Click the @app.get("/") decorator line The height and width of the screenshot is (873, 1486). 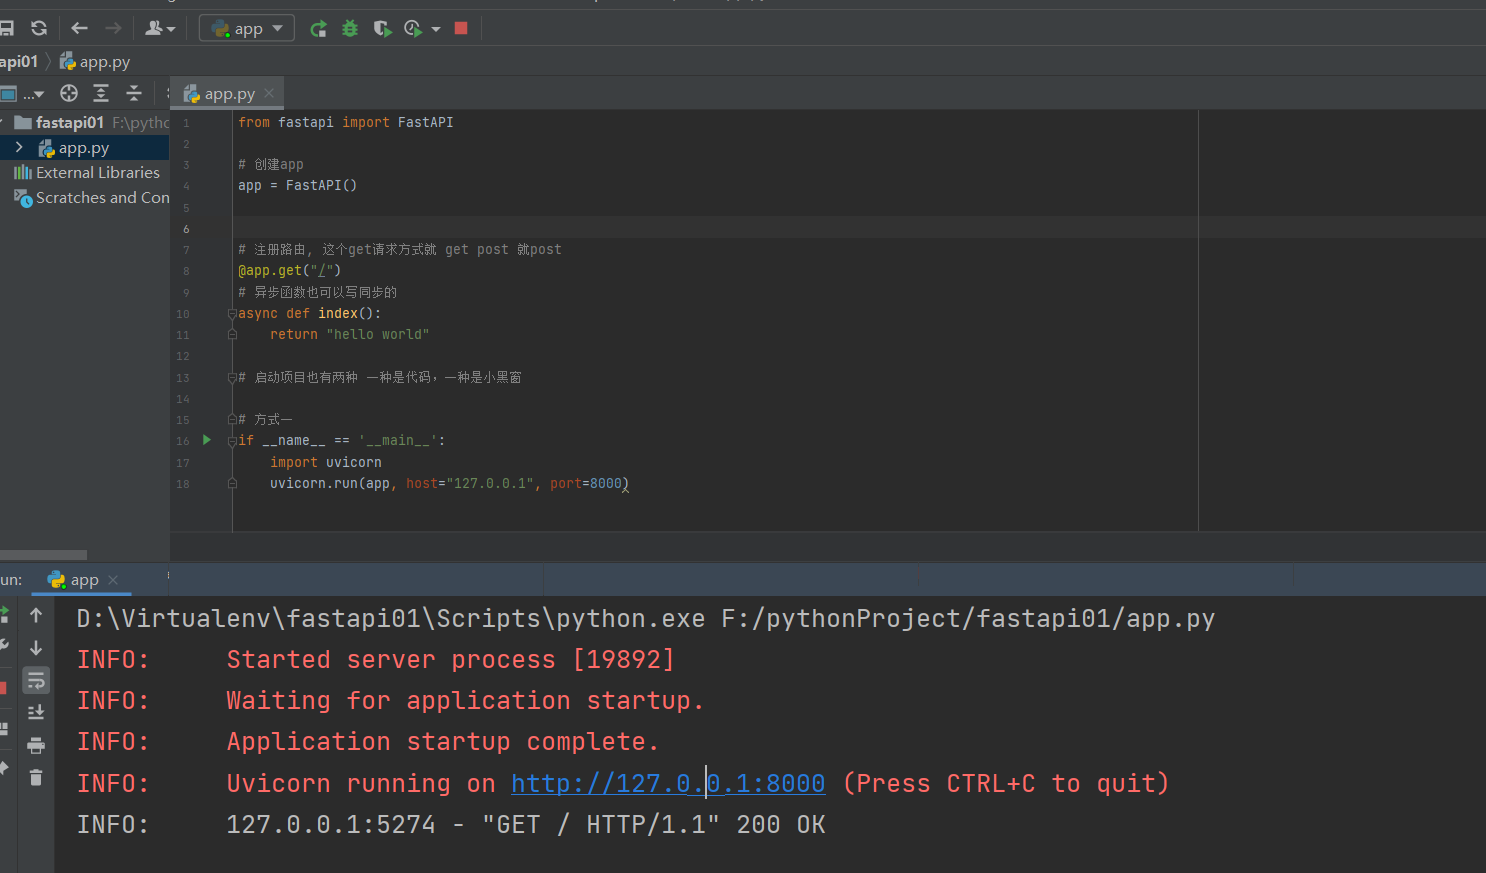click(290, 270)
